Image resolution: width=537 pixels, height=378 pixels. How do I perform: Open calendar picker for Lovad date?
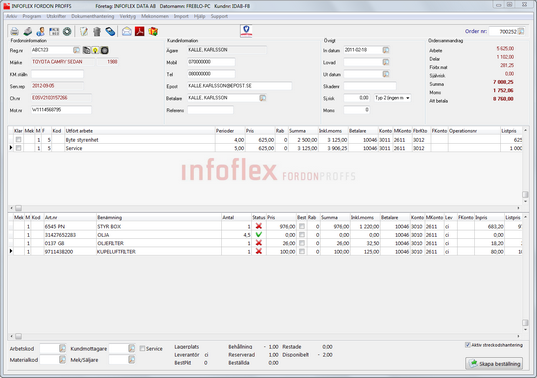tap(386, 62)
